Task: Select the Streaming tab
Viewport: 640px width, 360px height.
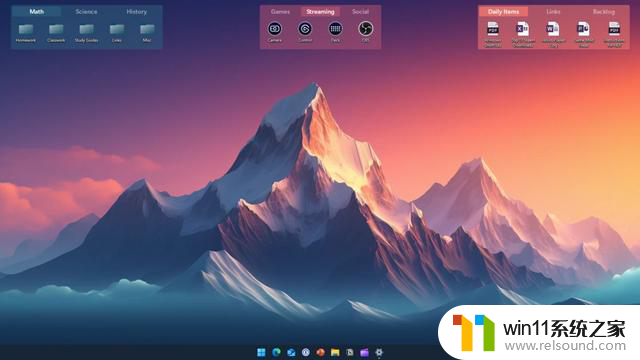Action: (x=320, y=11)
